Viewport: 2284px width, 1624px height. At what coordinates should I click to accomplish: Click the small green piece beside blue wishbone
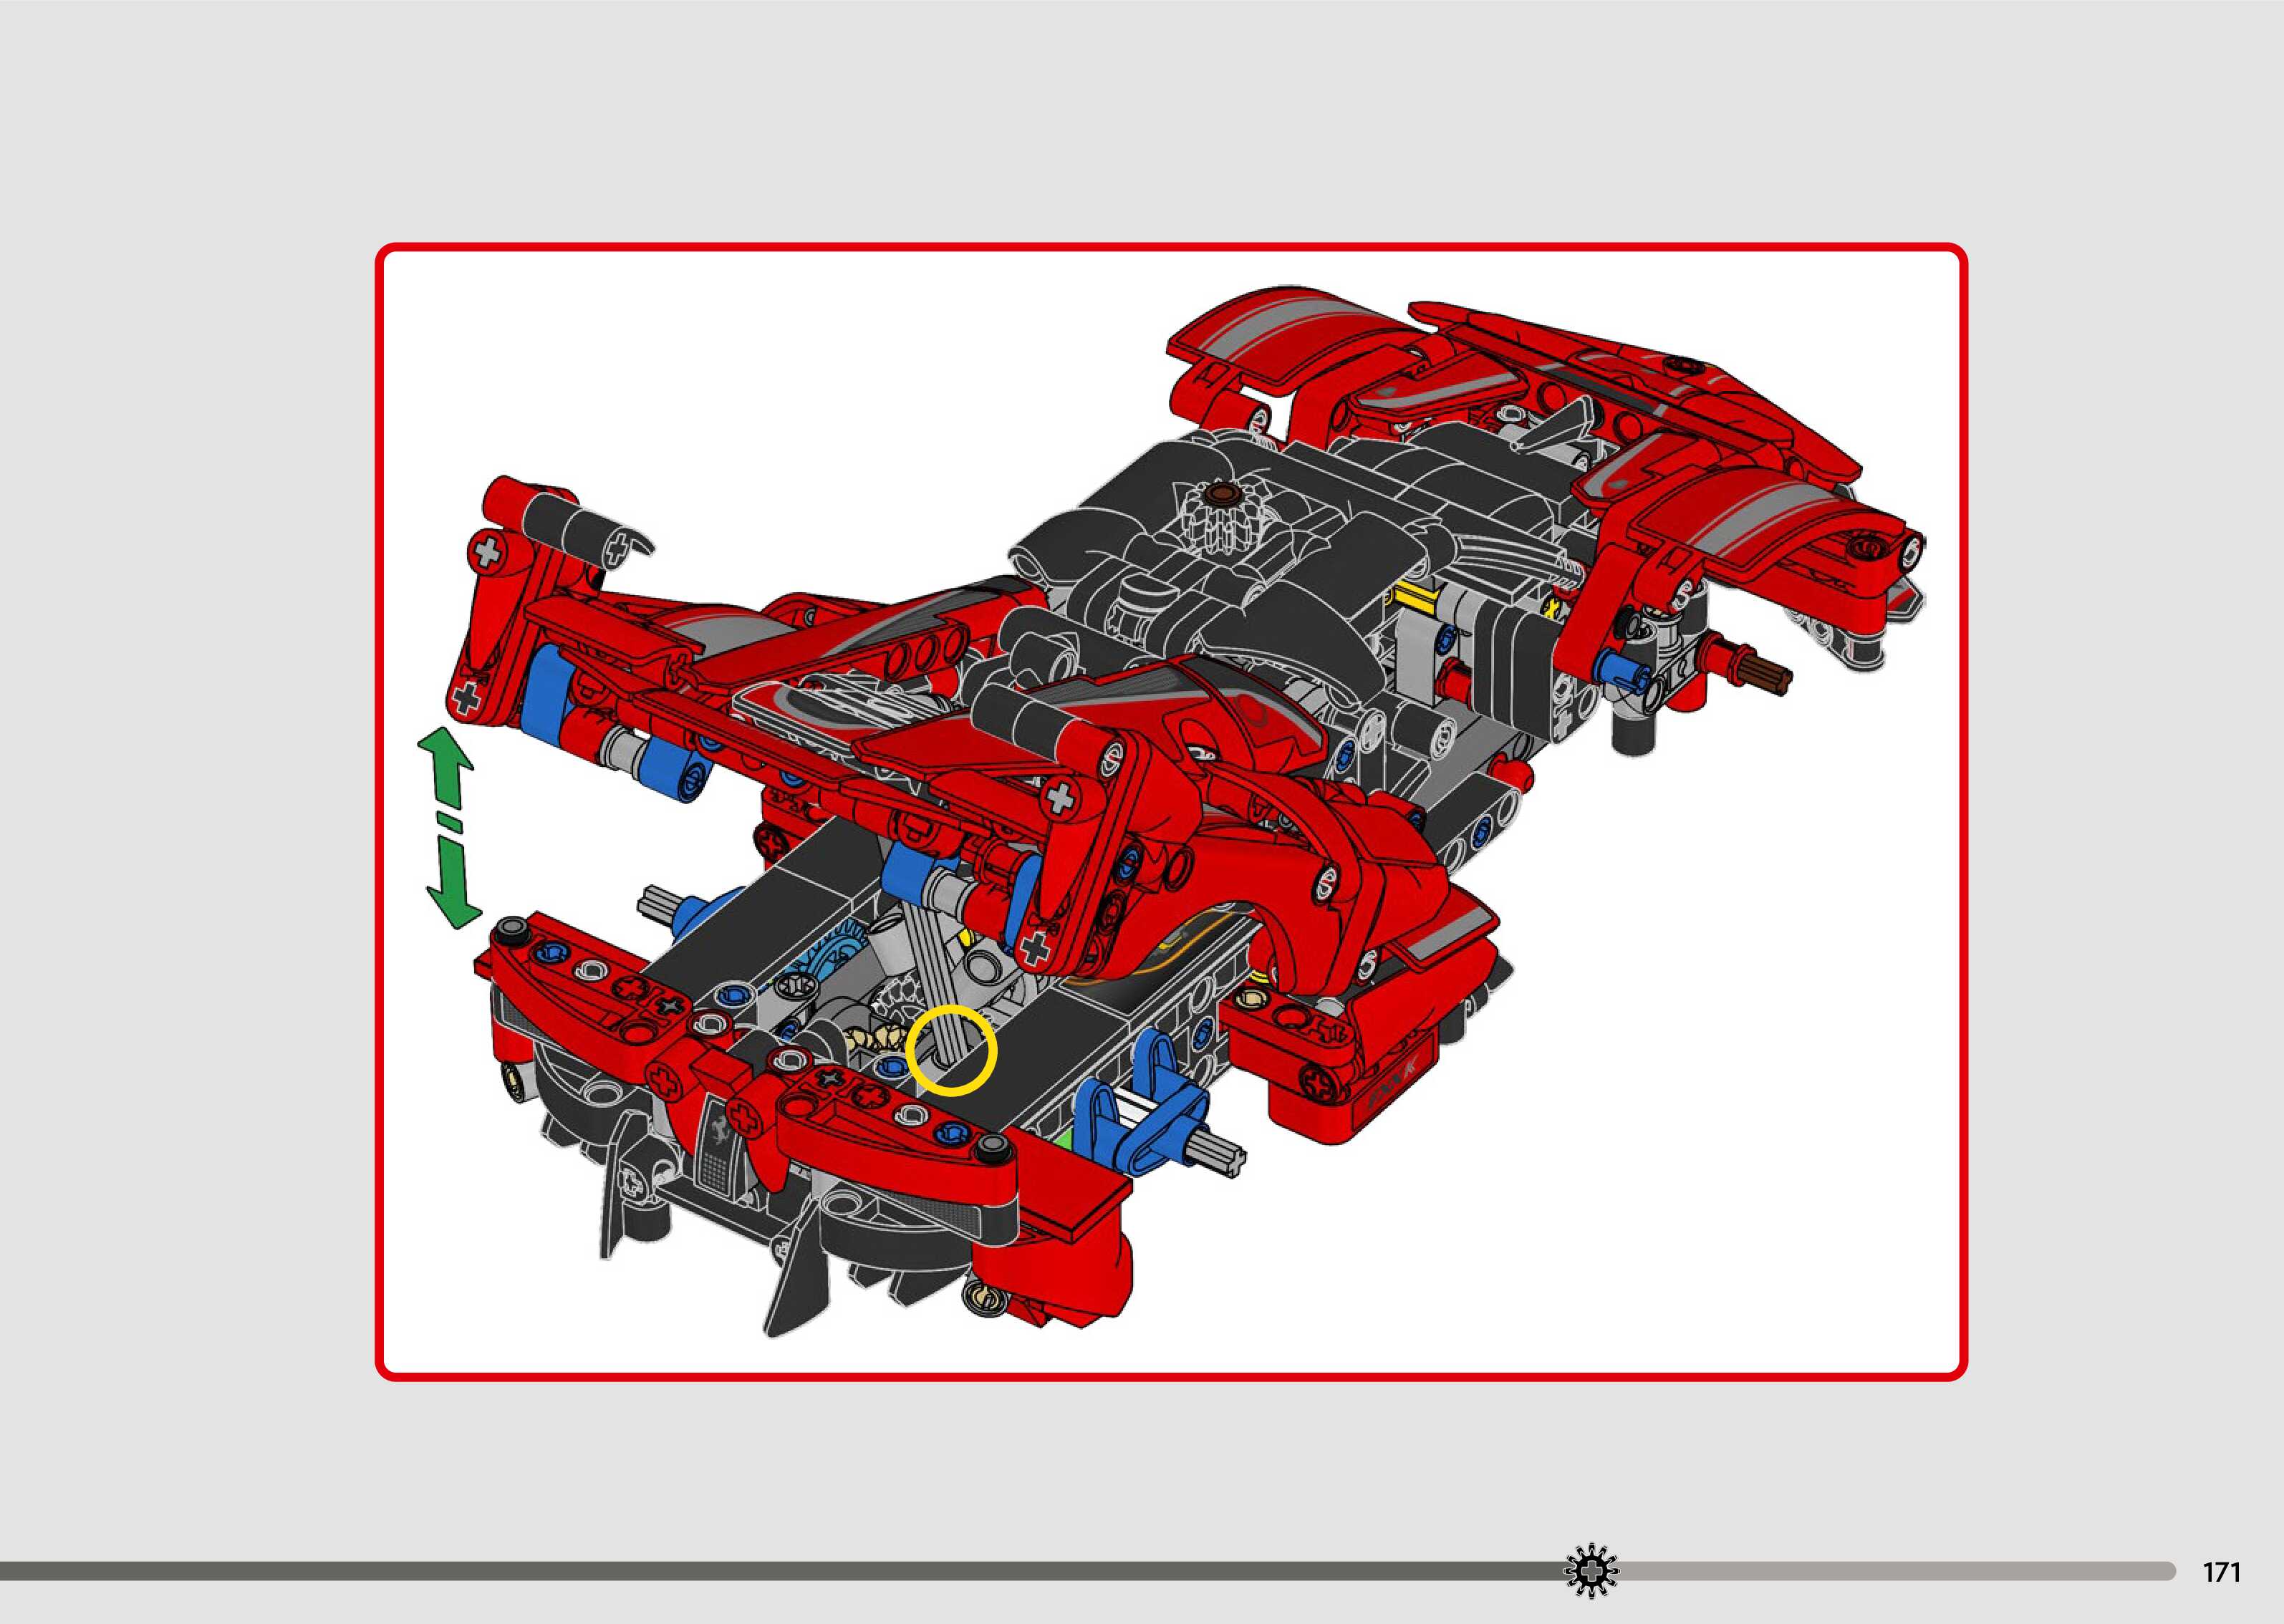(1065, 1140)
